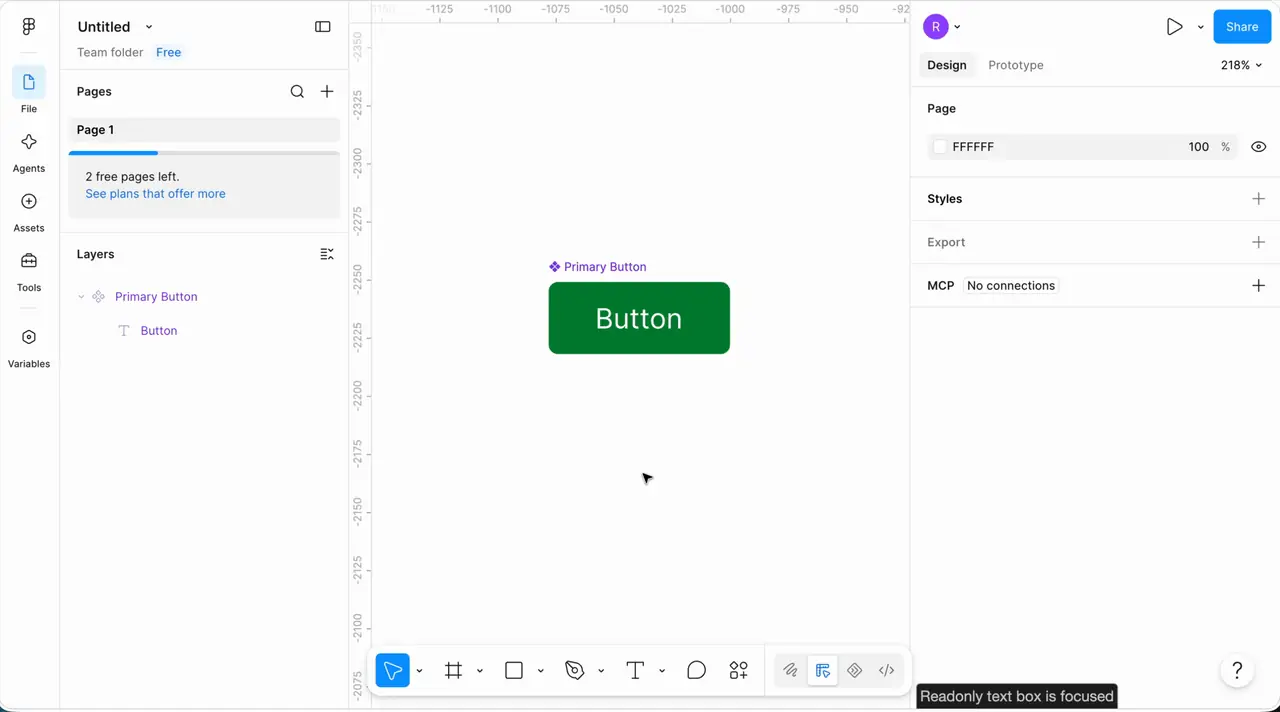
Task: Select the Pen tool
Action: tap(574, 670)
